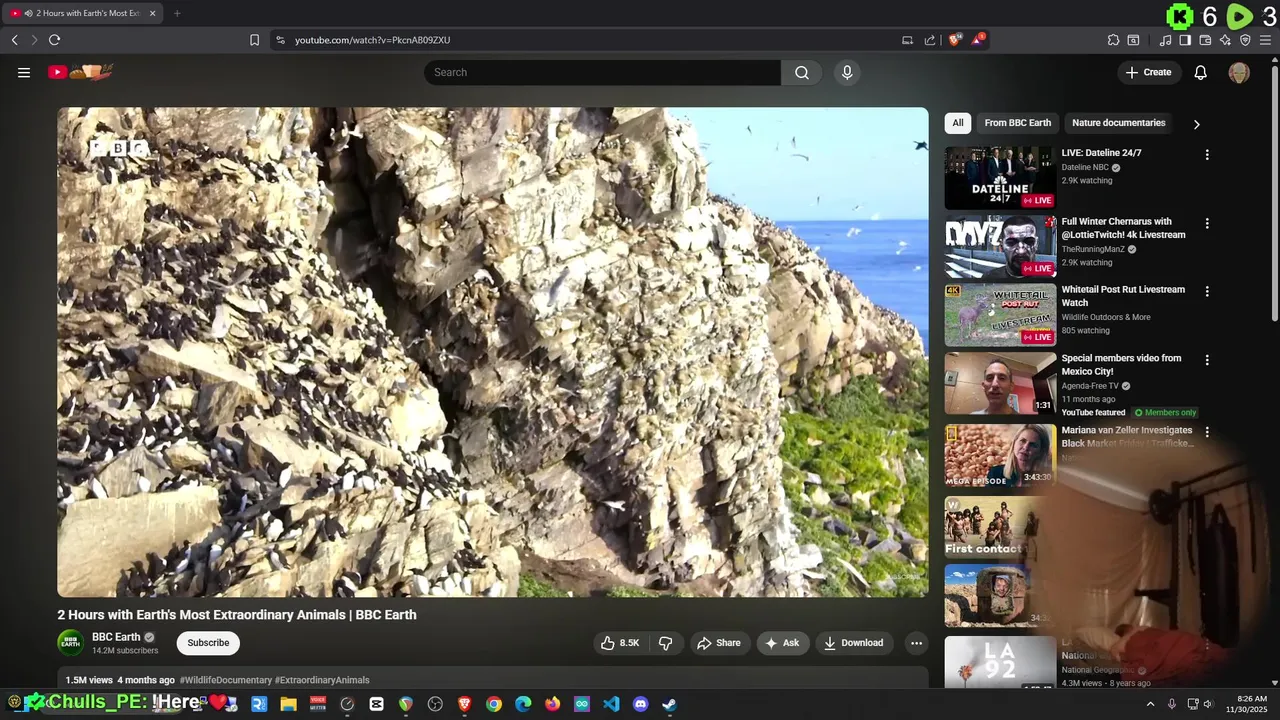This screenshot has width=1280, height=720.
Task: Open Steam from taskbar
Action: point(669,704)
